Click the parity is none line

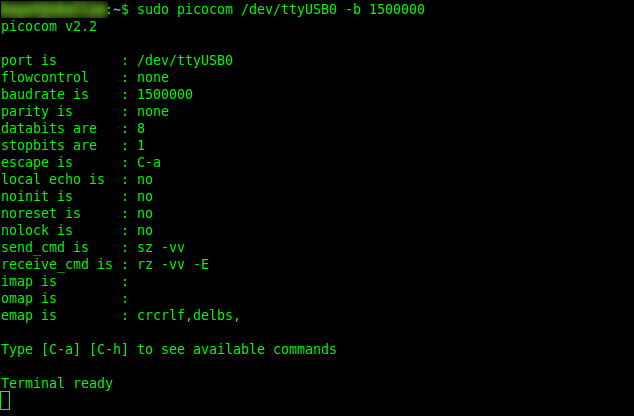pyautogui.click(x=85, y=111)
